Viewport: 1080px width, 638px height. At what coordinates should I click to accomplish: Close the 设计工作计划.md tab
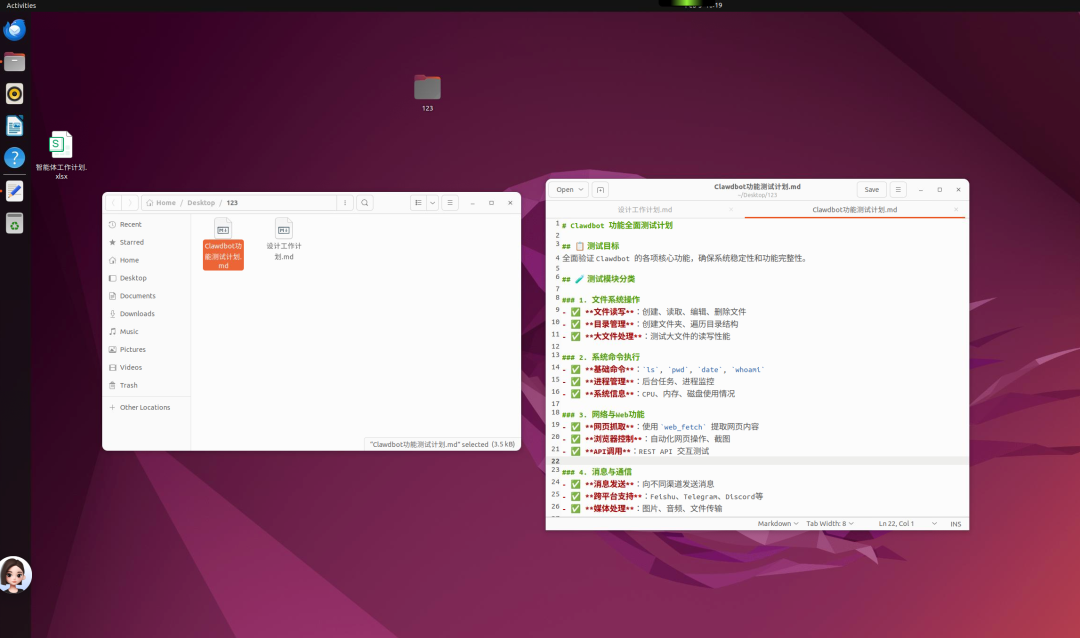pyautogui.click(x=731, y=209)
